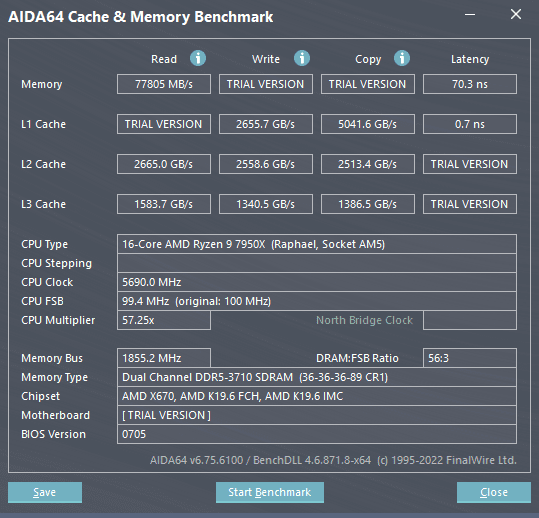Screen dimensions: 539x518
Task: Select L1 Cache Copy 5041.6 GB/s
Action: pyautogui.click(x=368, y=124)
